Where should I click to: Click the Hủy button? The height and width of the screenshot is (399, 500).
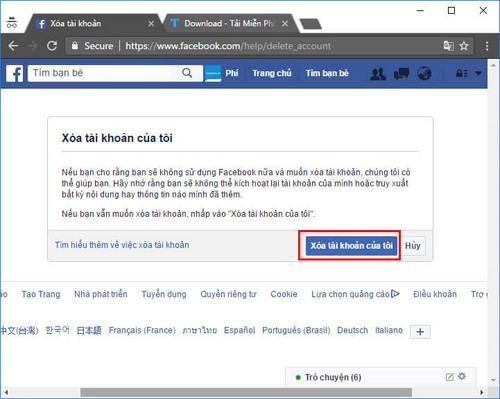click(x=413, y=246)
